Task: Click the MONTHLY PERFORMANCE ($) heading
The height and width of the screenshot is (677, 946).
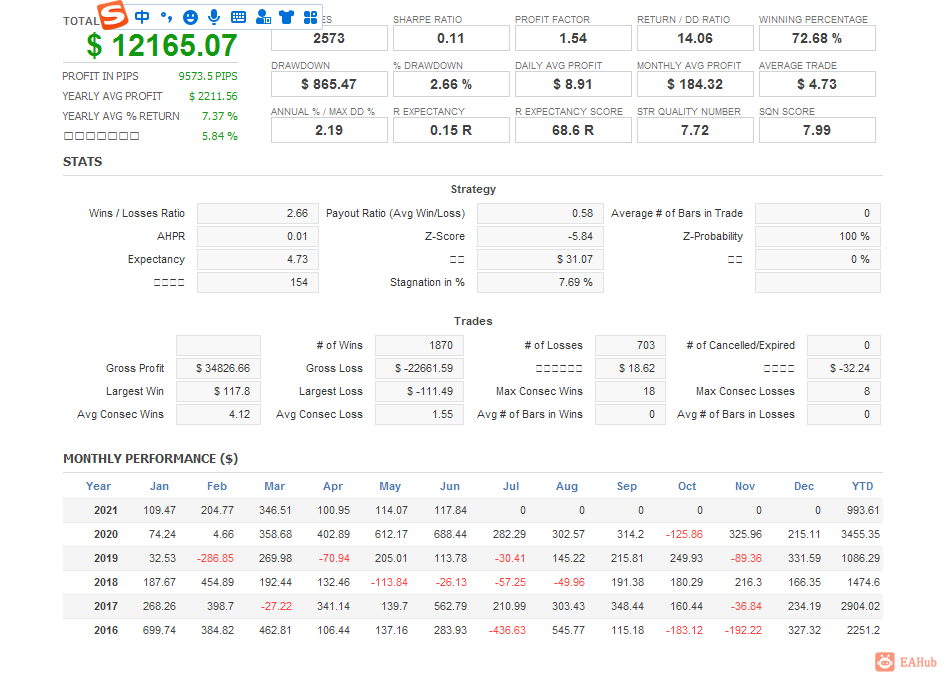Action: point(151,459)
